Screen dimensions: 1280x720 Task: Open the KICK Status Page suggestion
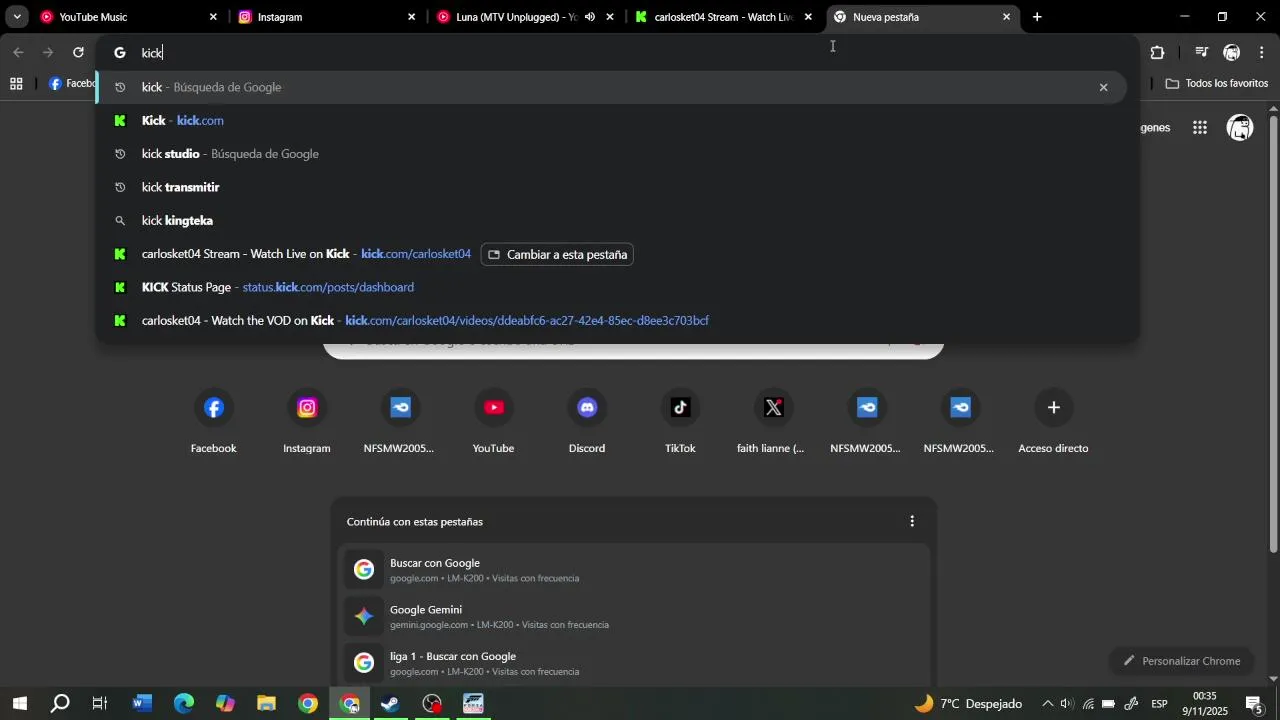(x=612, y=287)
